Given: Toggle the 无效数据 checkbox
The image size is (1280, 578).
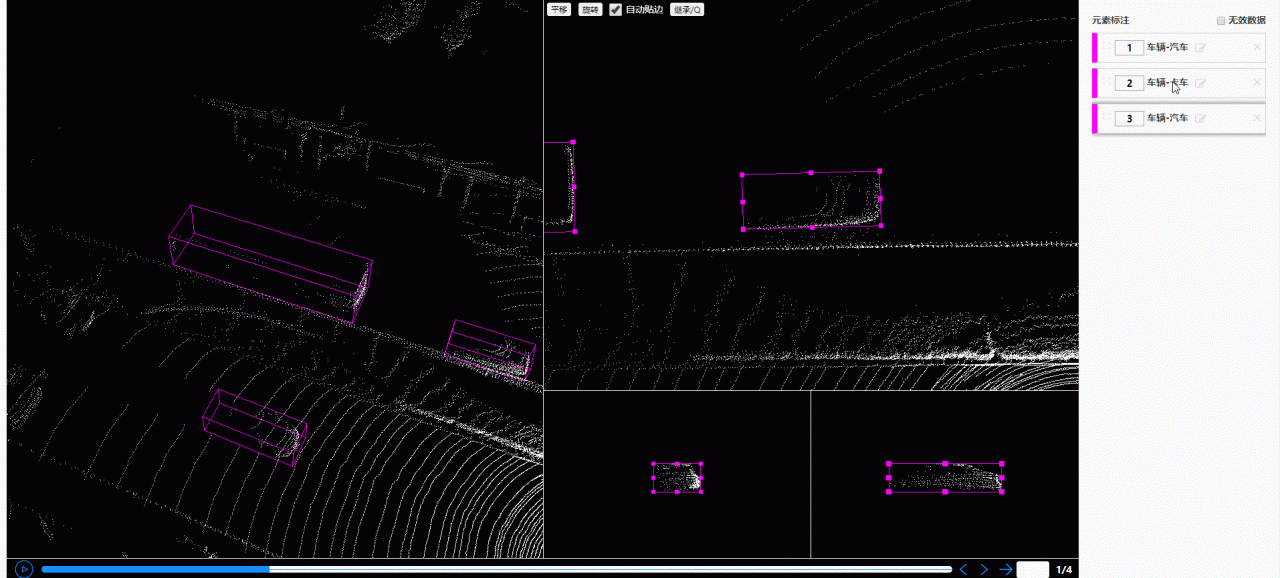Looking at the screenshot, I should [x=1221, y=20].
